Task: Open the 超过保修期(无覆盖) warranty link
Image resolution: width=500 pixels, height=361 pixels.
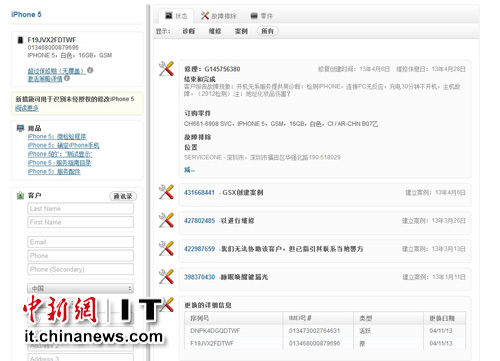Action: 56,71
